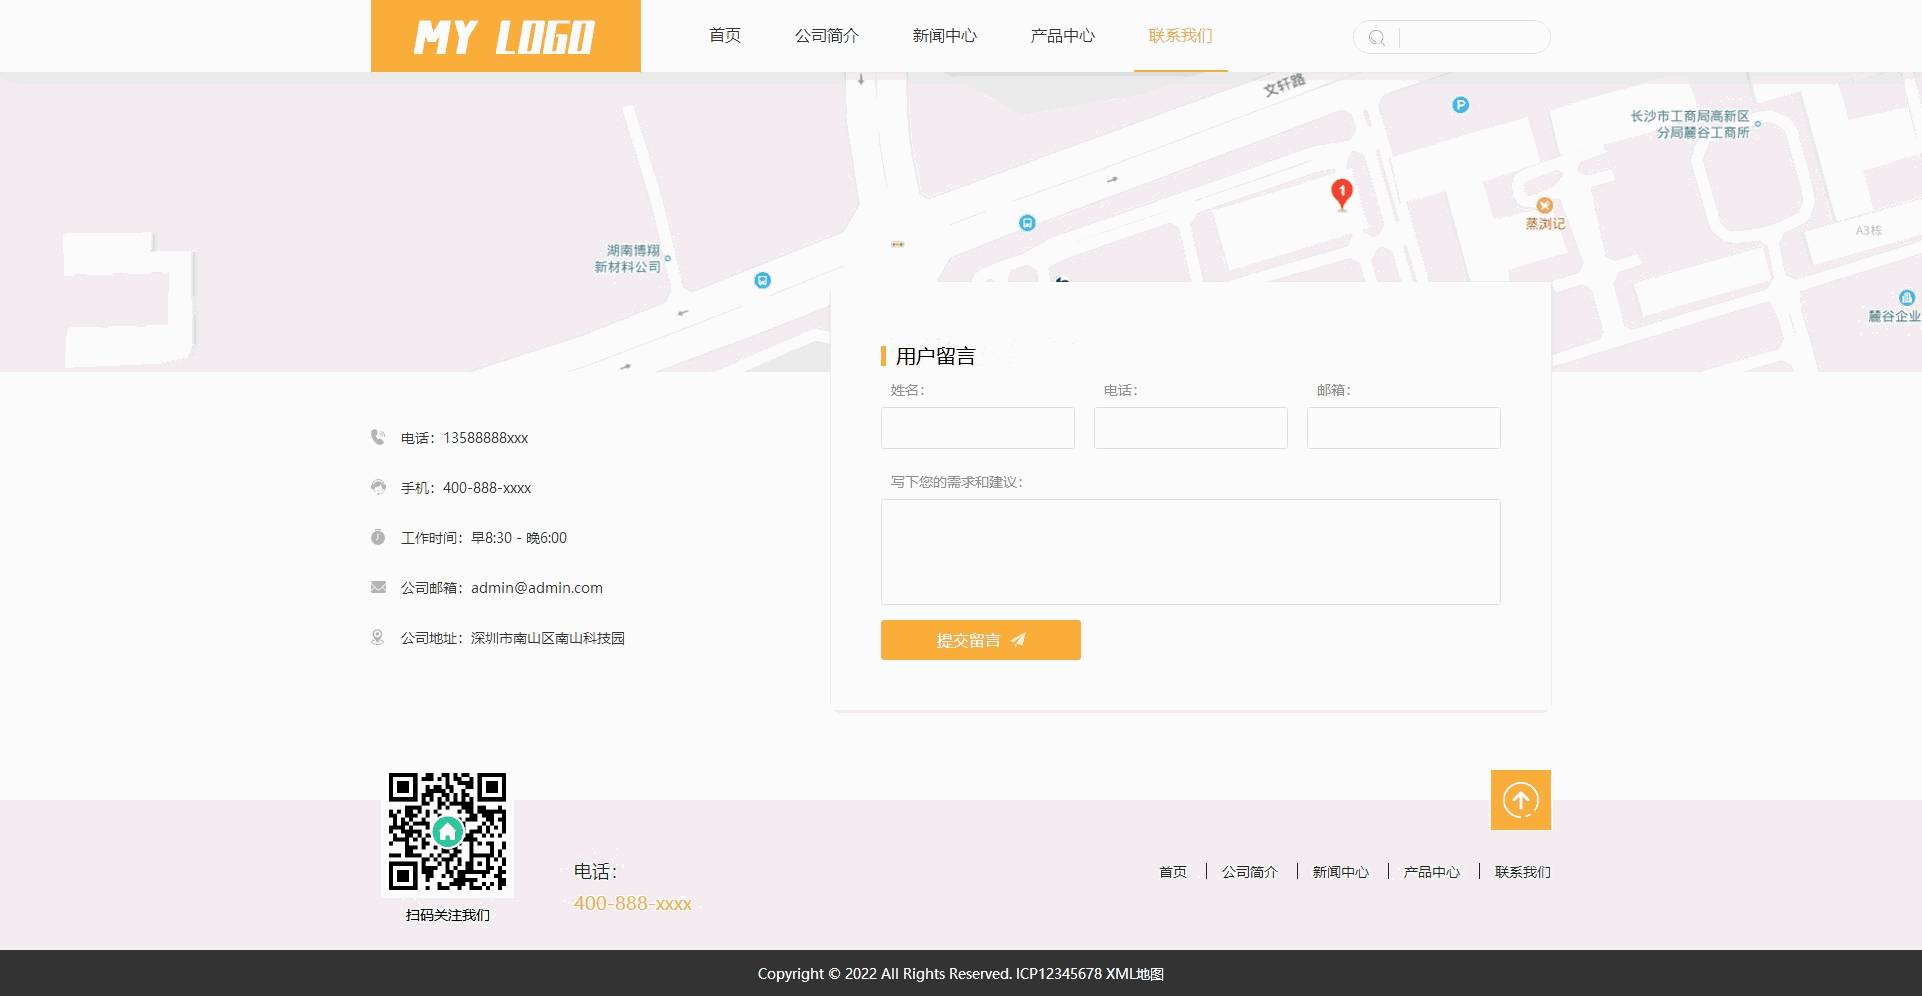Click the 用户留言 form heading
This screenshot has width=1922, height=996.
[936, 356]
